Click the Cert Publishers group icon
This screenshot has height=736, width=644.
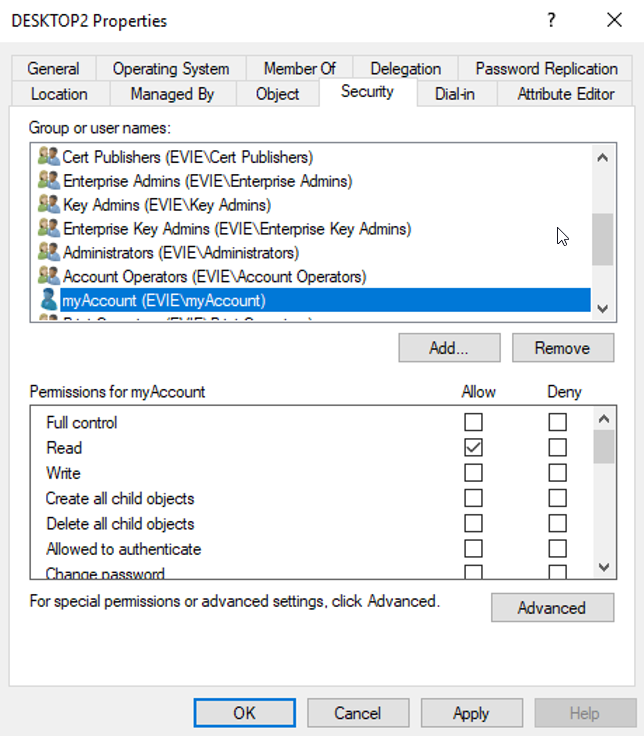point(48,157)
